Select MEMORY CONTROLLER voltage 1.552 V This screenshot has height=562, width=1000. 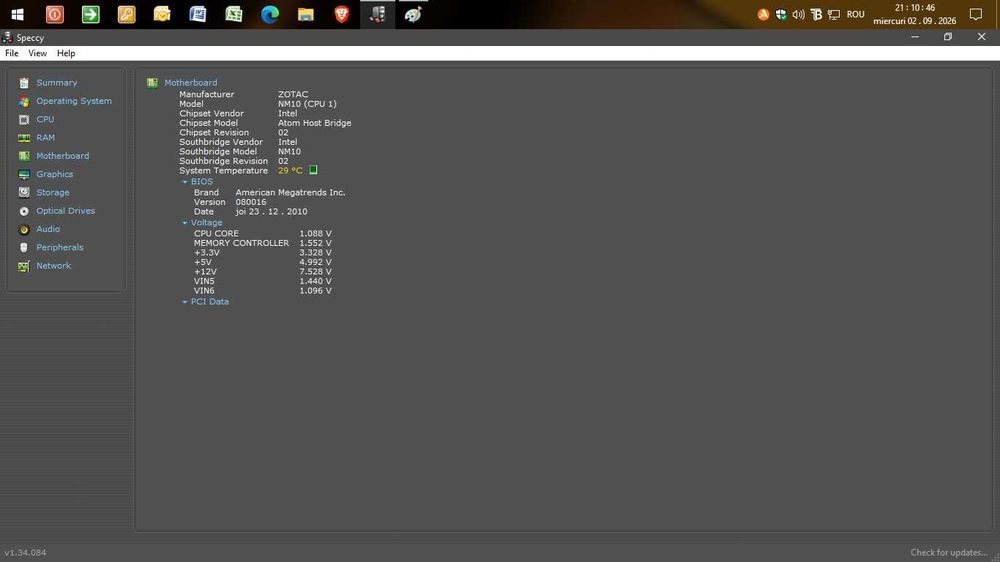pos(315,243)
